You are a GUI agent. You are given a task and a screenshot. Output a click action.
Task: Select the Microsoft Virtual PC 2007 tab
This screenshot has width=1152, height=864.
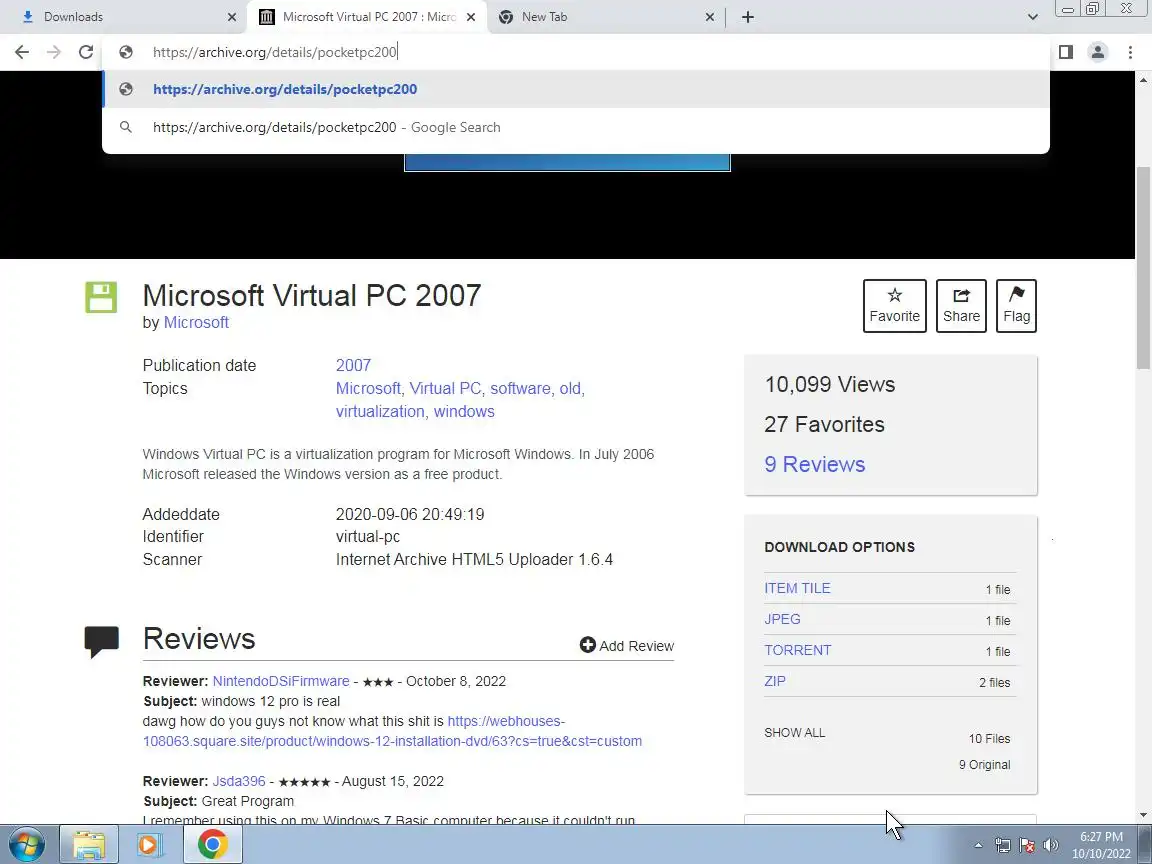(x=367, y=17)
